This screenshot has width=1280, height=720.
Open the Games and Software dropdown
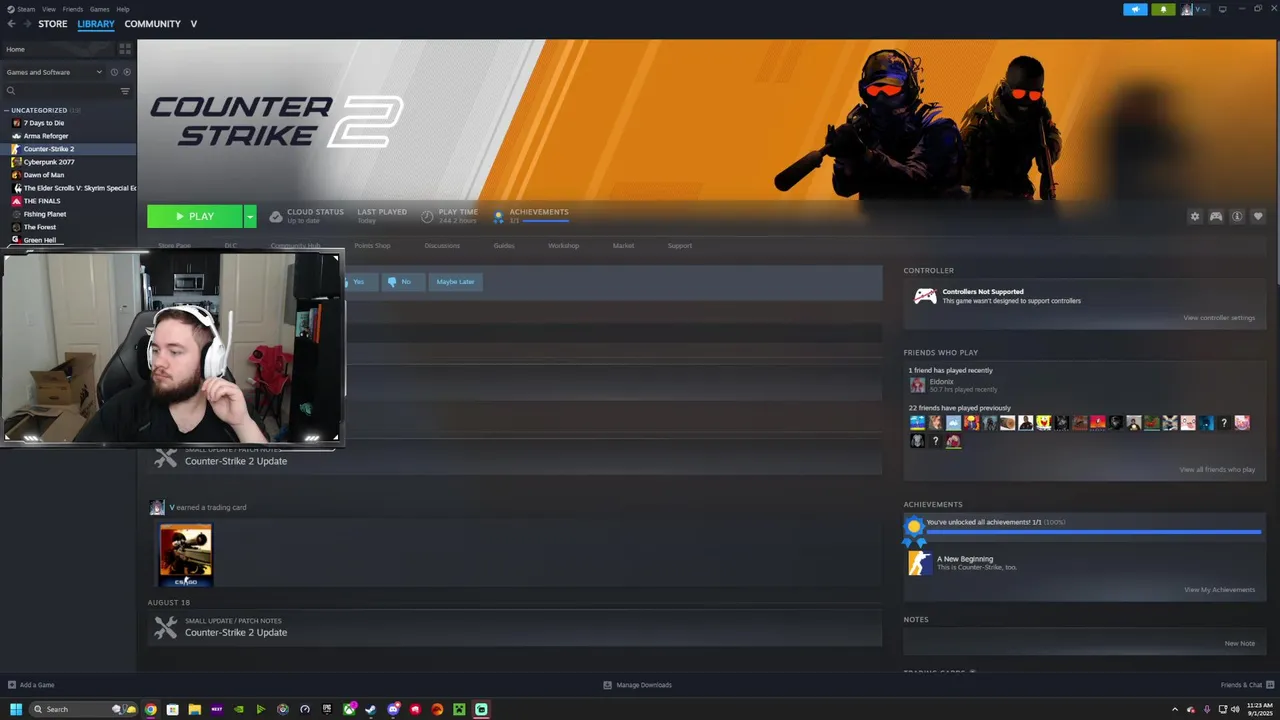click(54, 72)
